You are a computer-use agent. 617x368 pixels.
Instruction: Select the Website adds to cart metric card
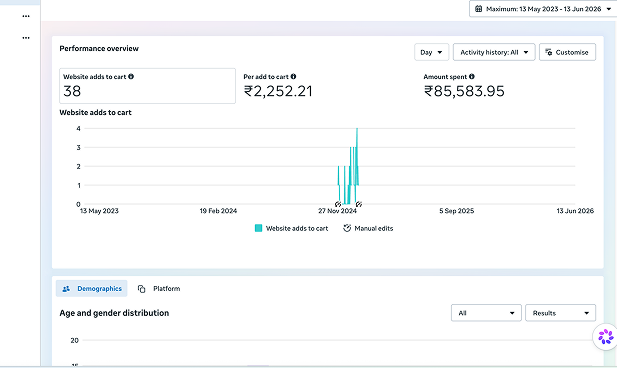pos(148,86)
